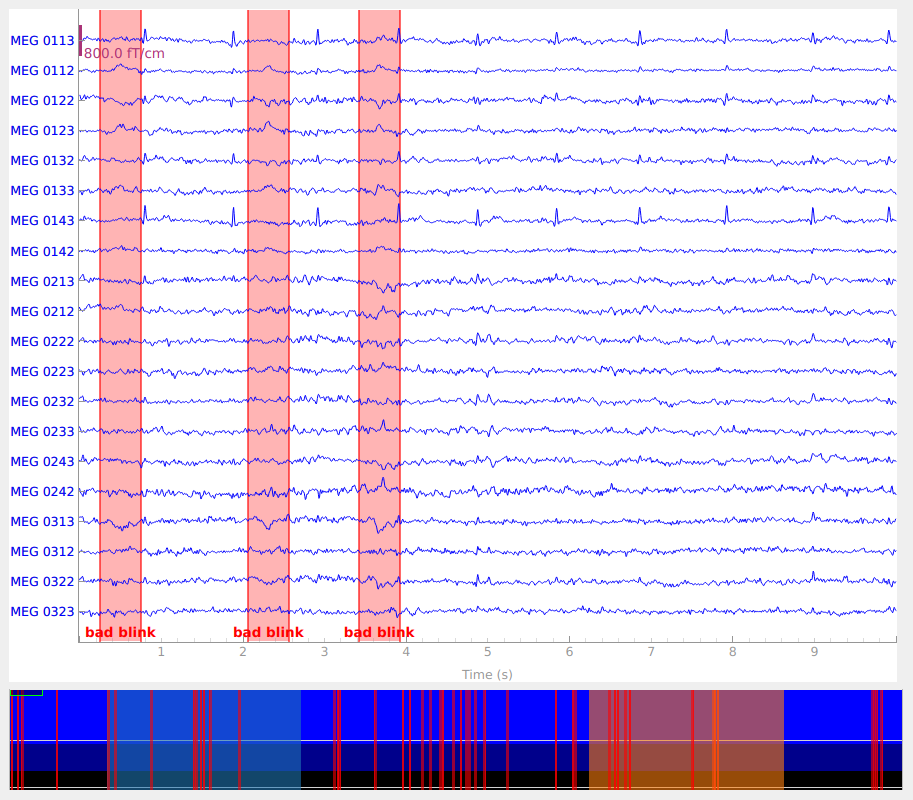Image resolution: width=913 pixels, height=800 pixels.
Task: Click the MEG 0312 channel label
Action: [x=42, y=551]
